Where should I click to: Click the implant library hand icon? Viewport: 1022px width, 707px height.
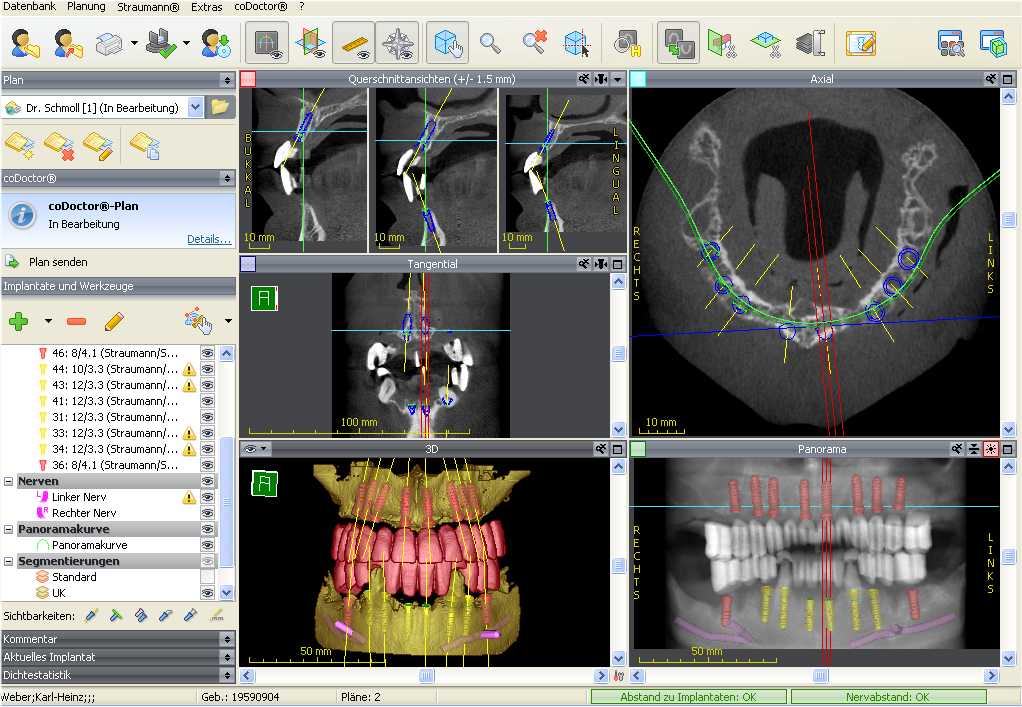[x=198, y=321]
